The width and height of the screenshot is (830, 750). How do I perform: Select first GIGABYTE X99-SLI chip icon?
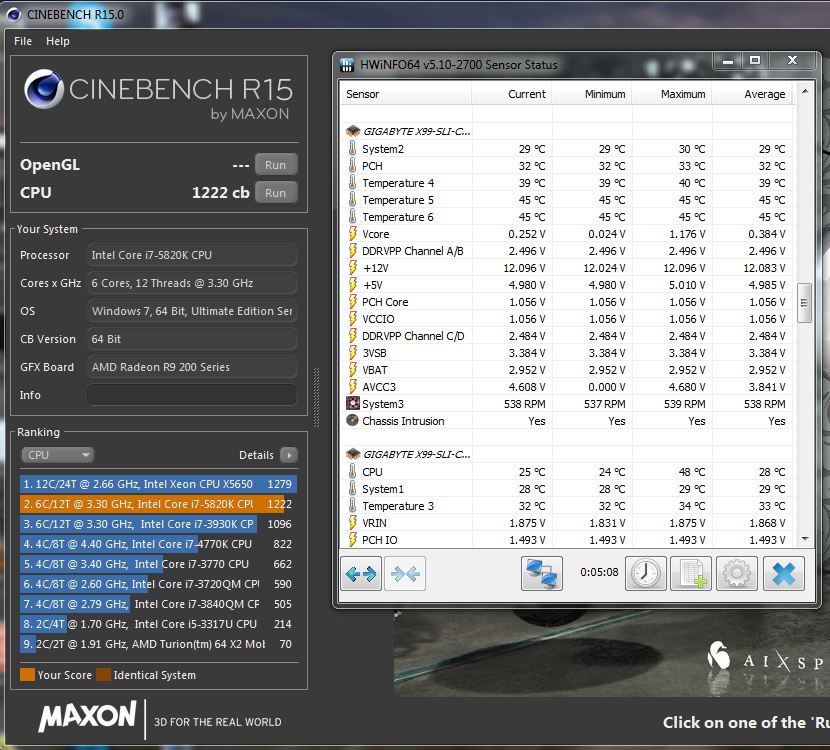(353, 131)
